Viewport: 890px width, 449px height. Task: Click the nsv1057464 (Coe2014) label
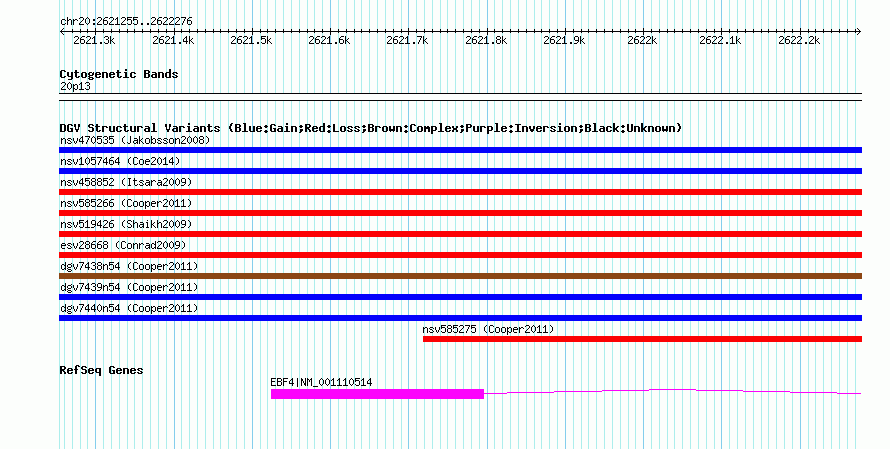click(x=120, y=161)
